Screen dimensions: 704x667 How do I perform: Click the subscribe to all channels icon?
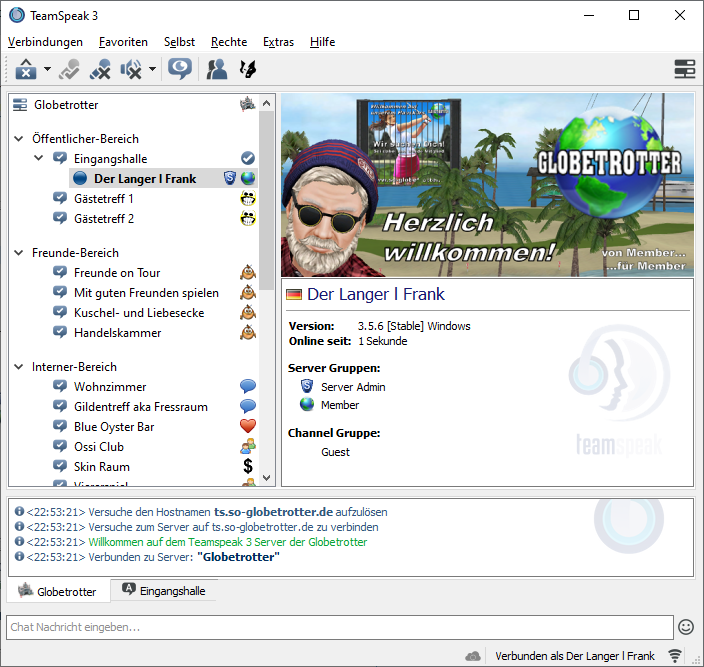pos(69,69)
